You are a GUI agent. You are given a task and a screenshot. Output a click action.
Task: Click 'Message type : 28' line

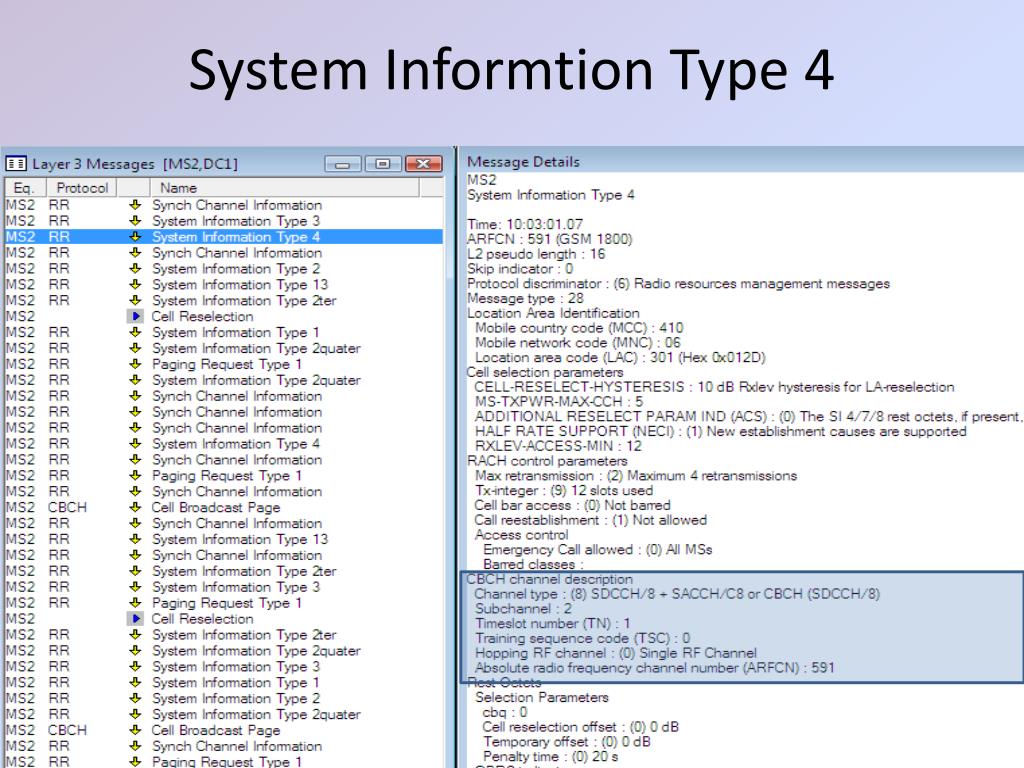pyautogui.click(x=526, y=298)
